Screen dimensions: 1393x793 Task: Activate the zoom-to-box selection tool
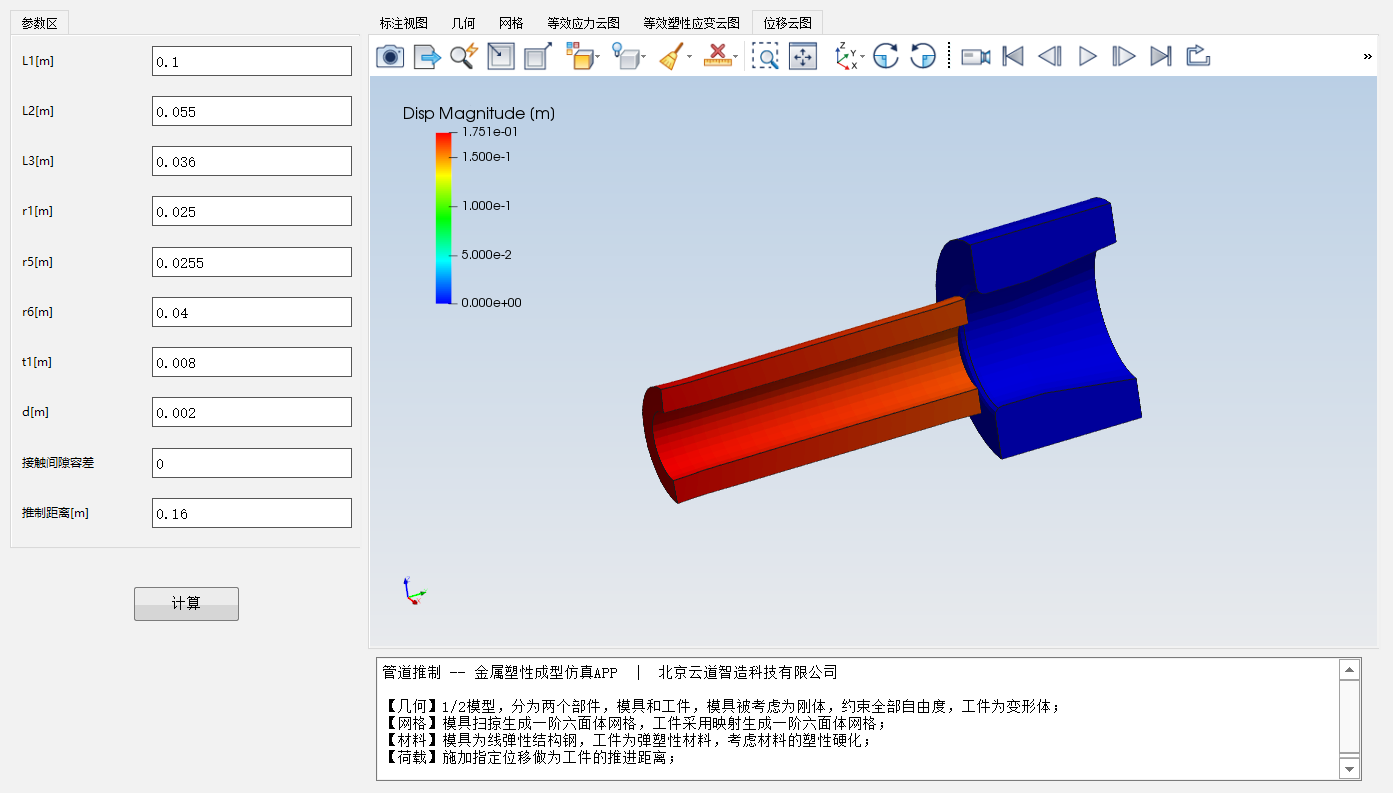pos(765,56)
